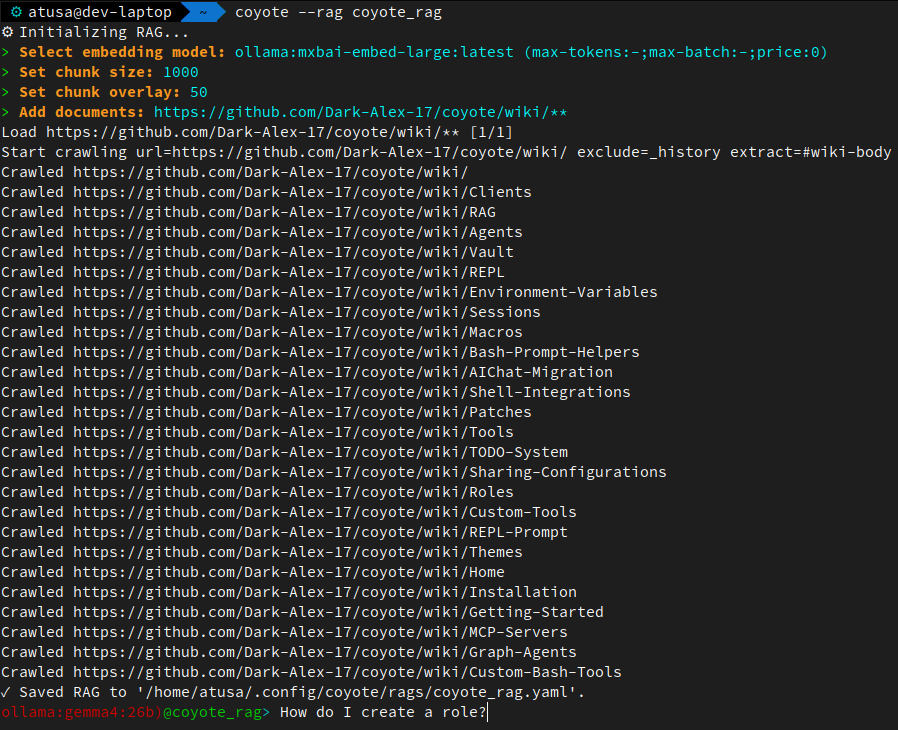Click the 'Set chunk size:' label
The height and width of the screenshot is (730, 898).
click(86, 72)
